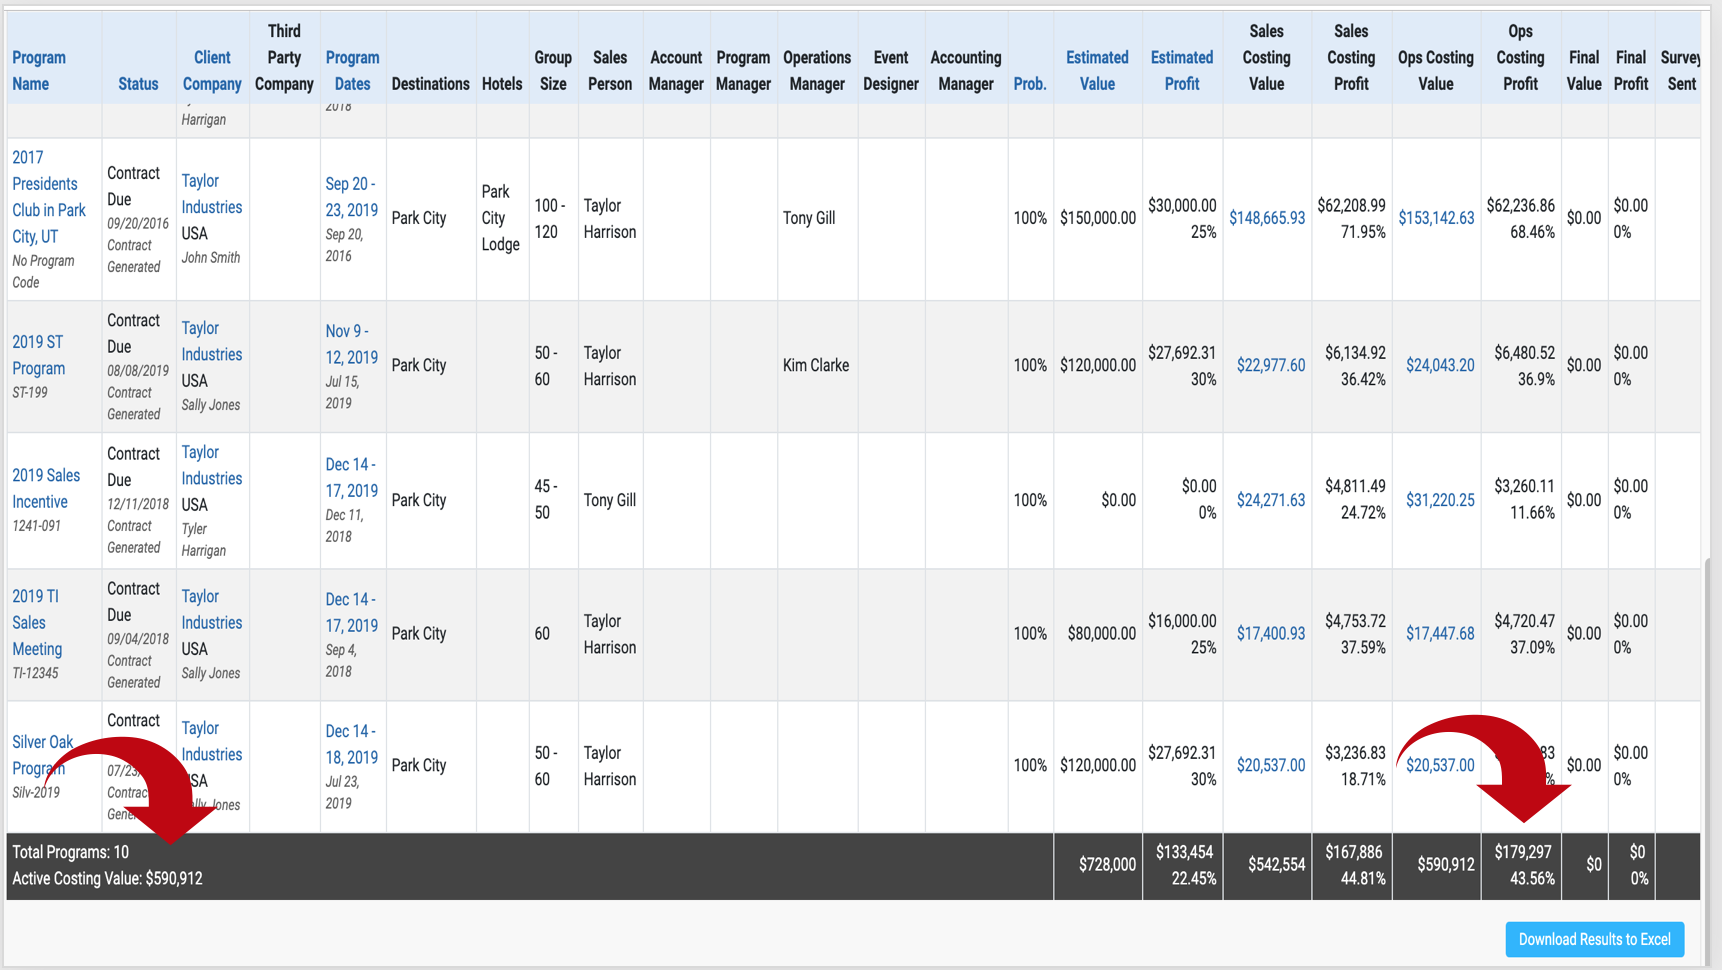The height and width of the screenshot is (970, 1722).
Task: Open 2017 Presidents Club in Park City program
Action: [49, 197]
